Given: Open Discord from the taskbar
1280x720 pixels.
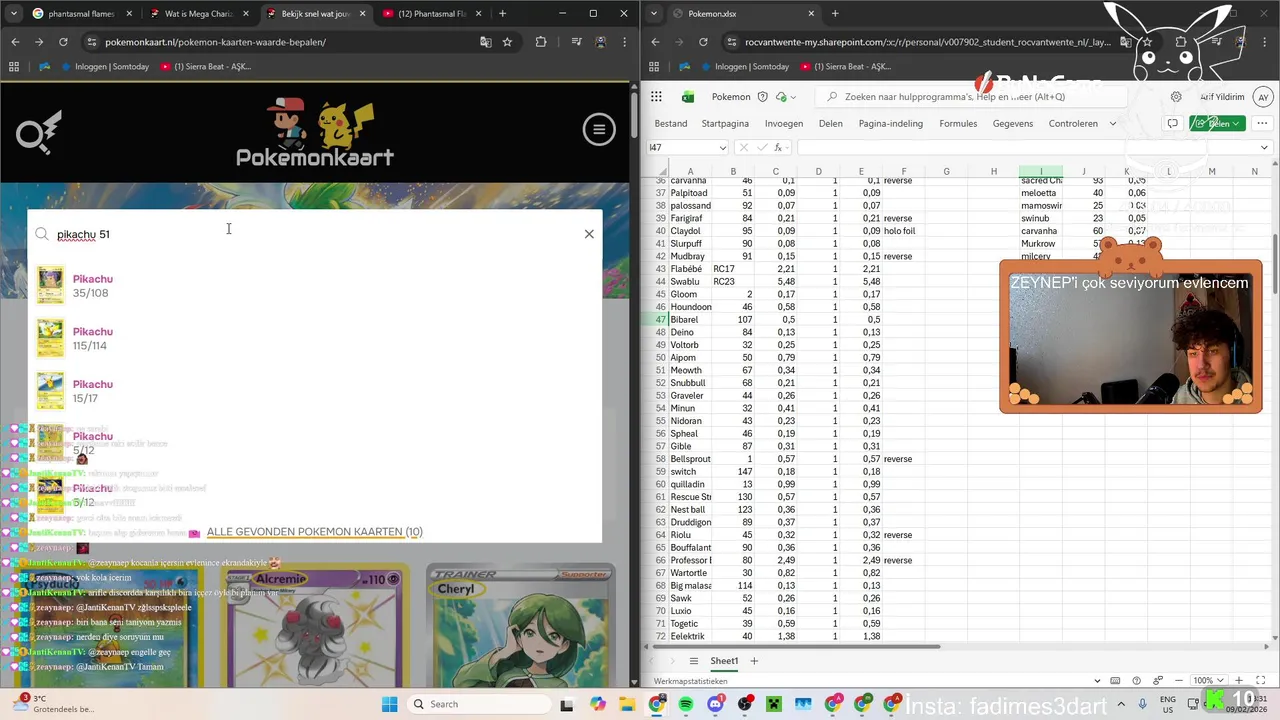Looking at the screenshot, I should click(x=715, y=704).
